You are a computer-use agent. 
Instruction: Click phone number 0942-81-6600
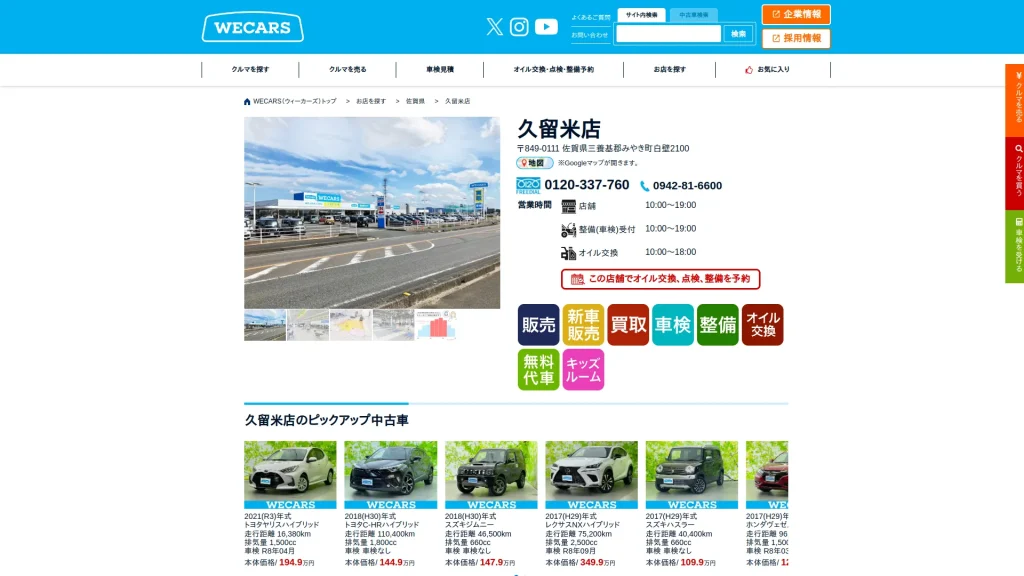pyautogui.click(x=688, y=186)
